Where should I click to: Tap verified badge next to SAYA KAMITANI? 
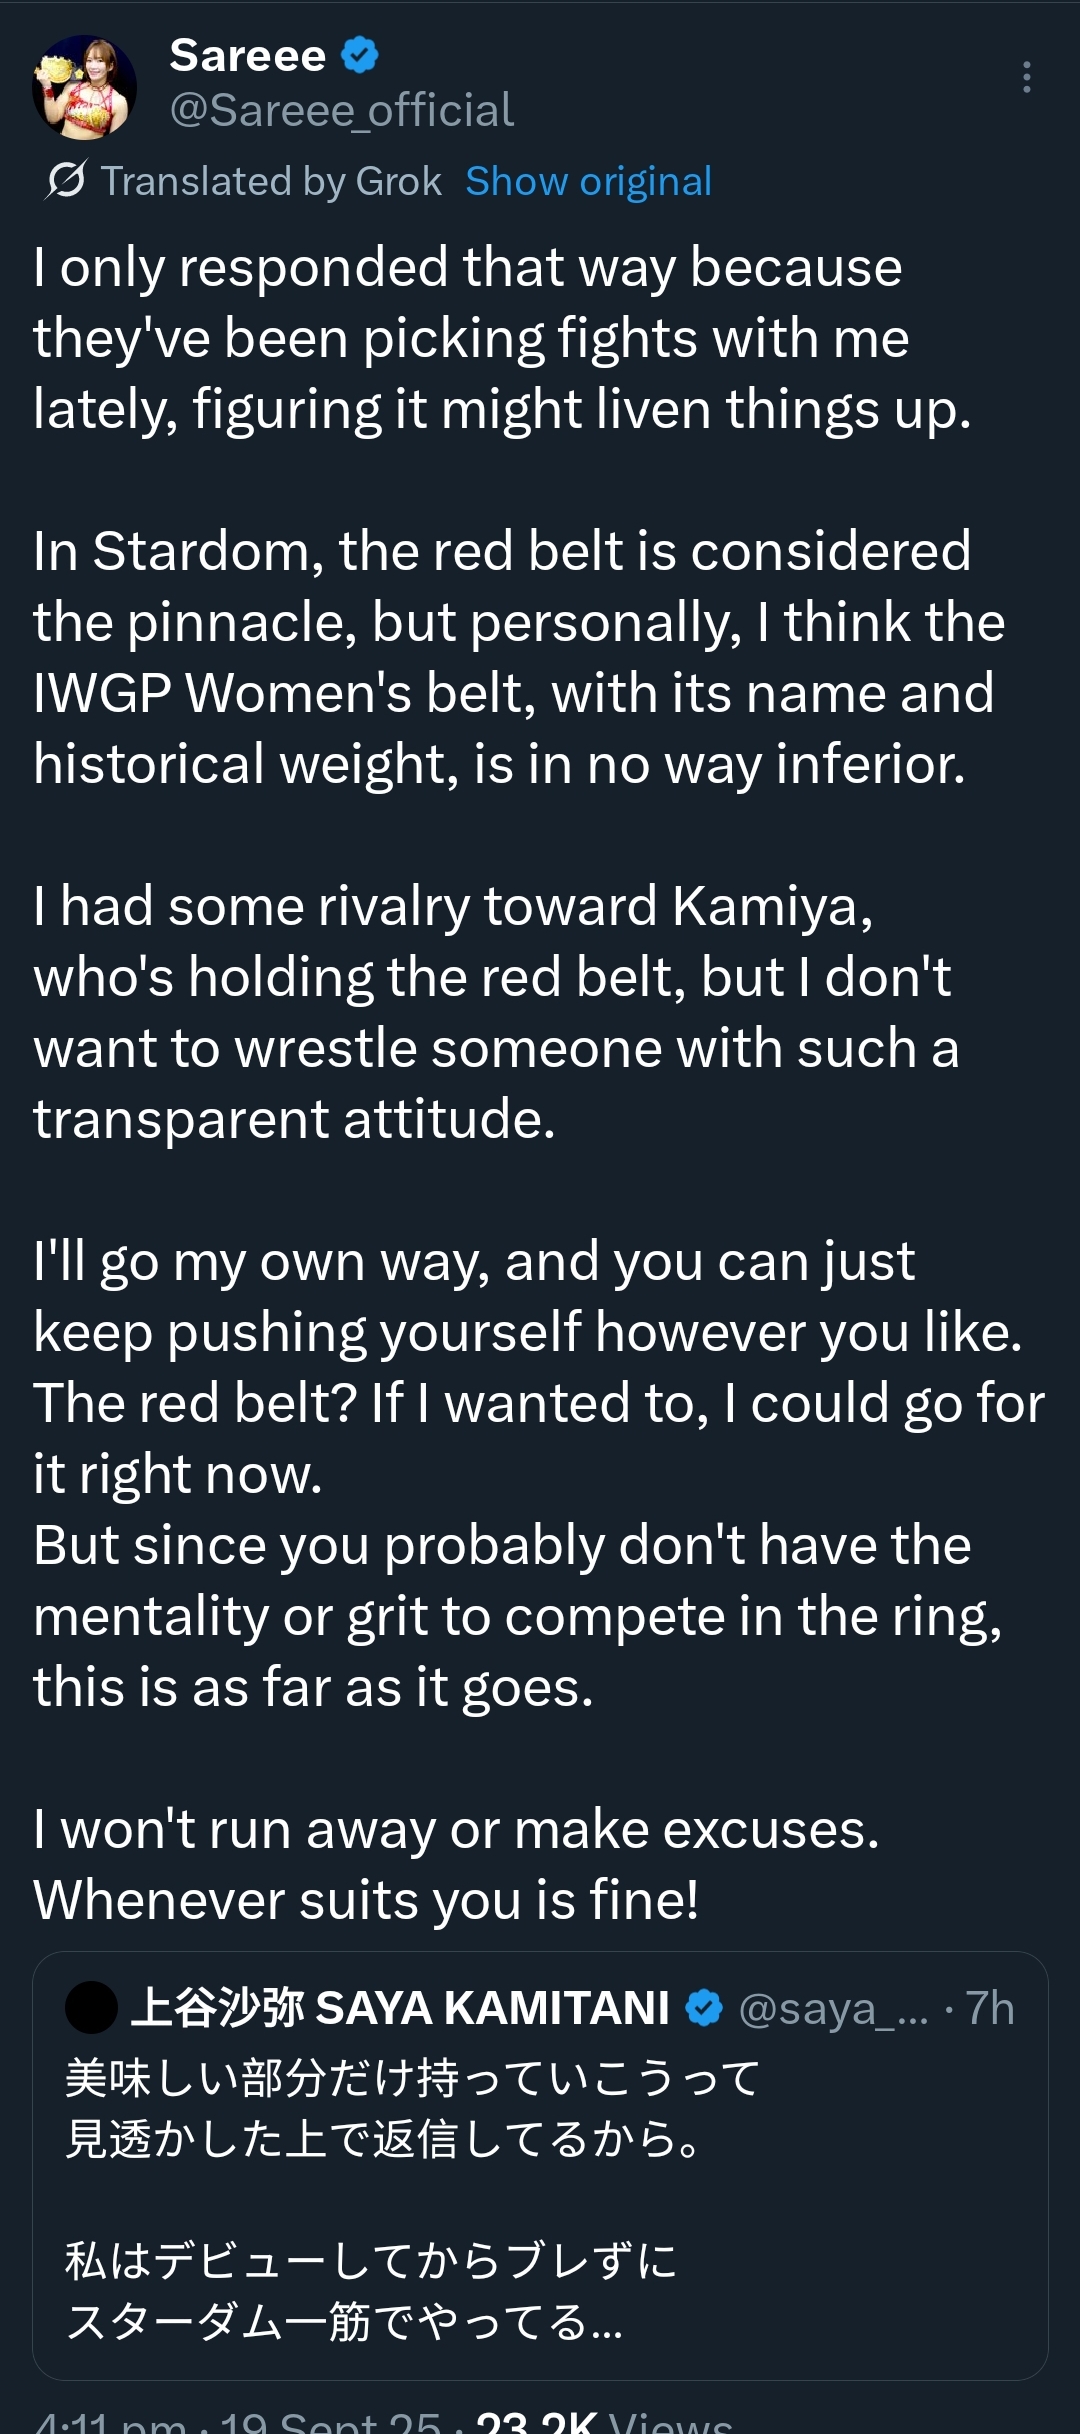704,2007
